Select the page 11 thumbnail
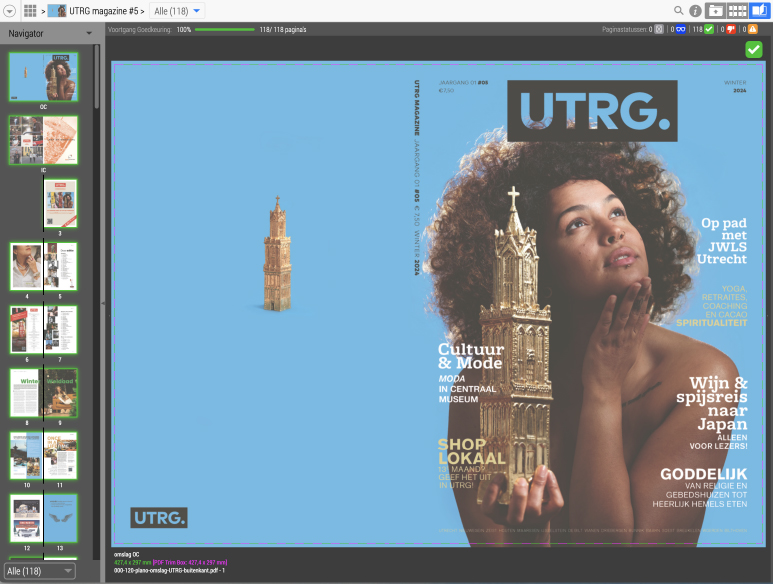The height and width of the screenshot is (584, 773). pyautogui.click(x=60, y=455)
